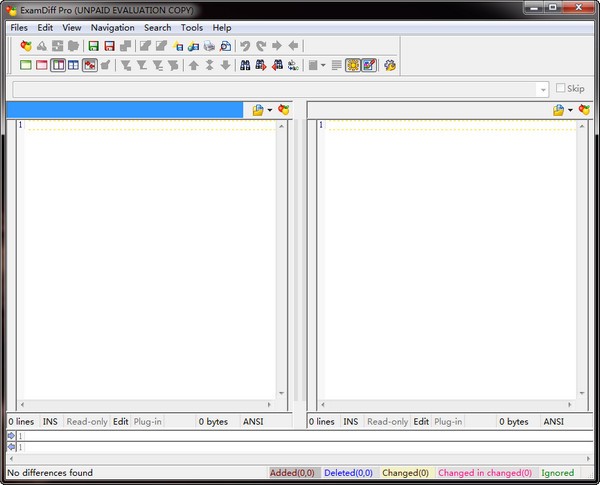The width and height of the screenshot is (600, 485).
Task: Click left pane horizontal scrollbar right arrow
Action: pos(269,405)
